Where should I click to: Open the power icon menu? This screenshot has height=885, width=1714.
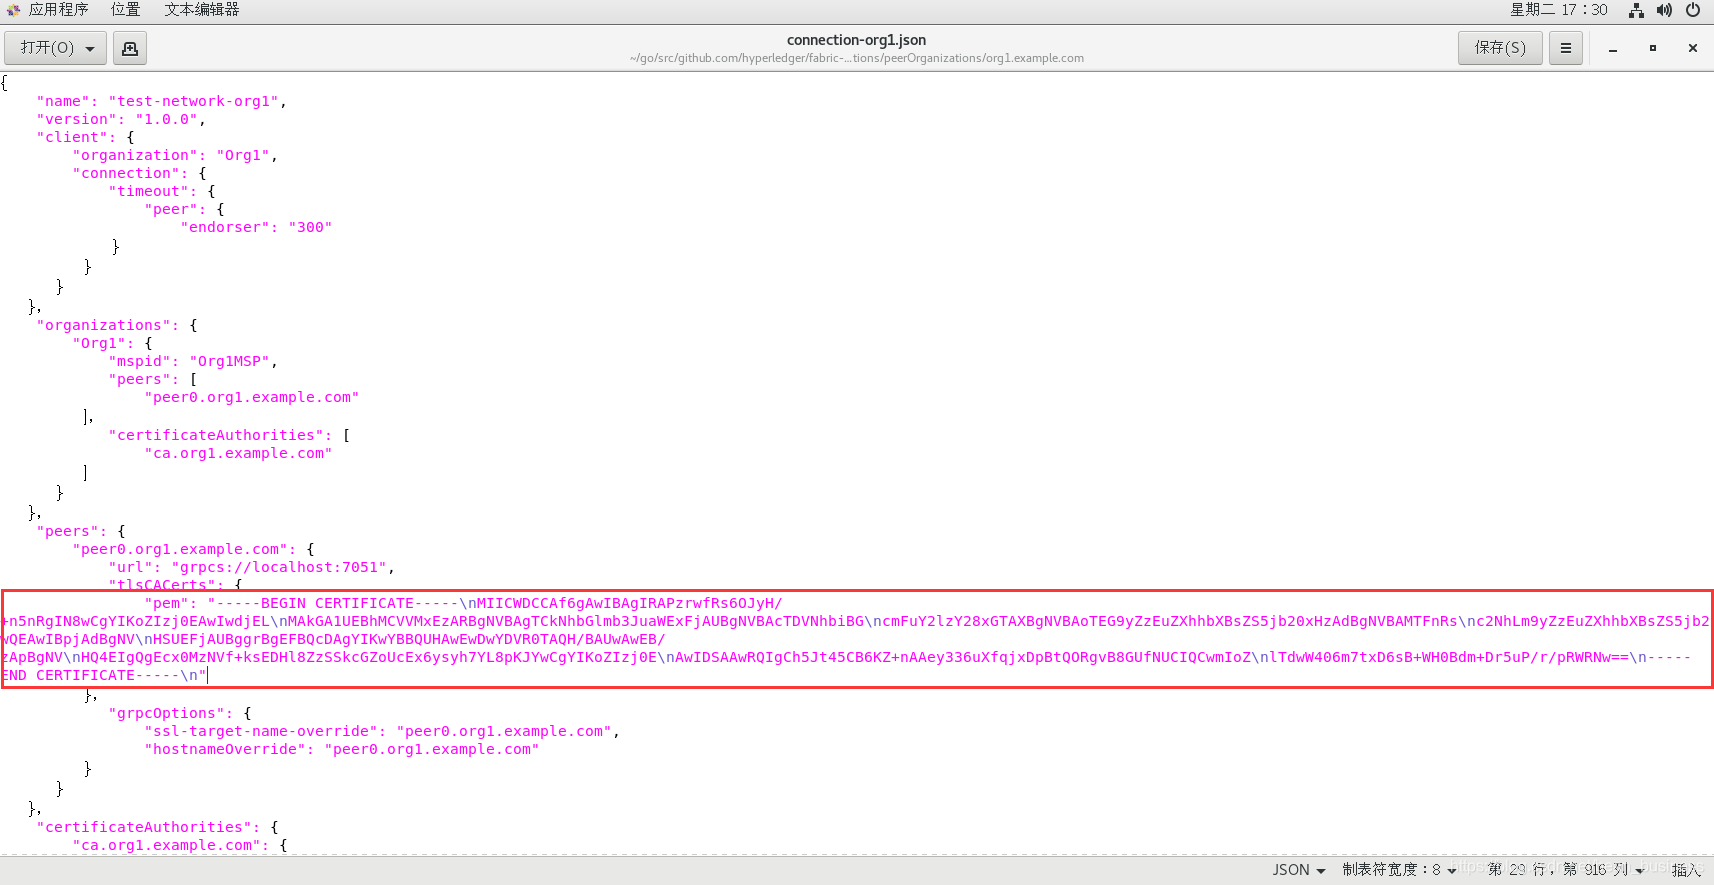pos(1693,10)
